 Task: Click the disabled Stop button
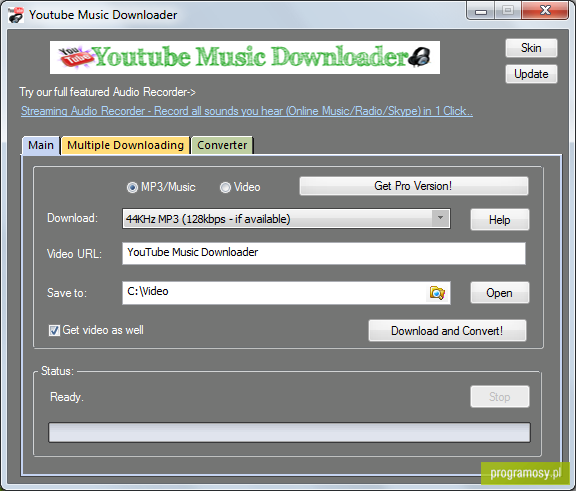tap(500, 397)
